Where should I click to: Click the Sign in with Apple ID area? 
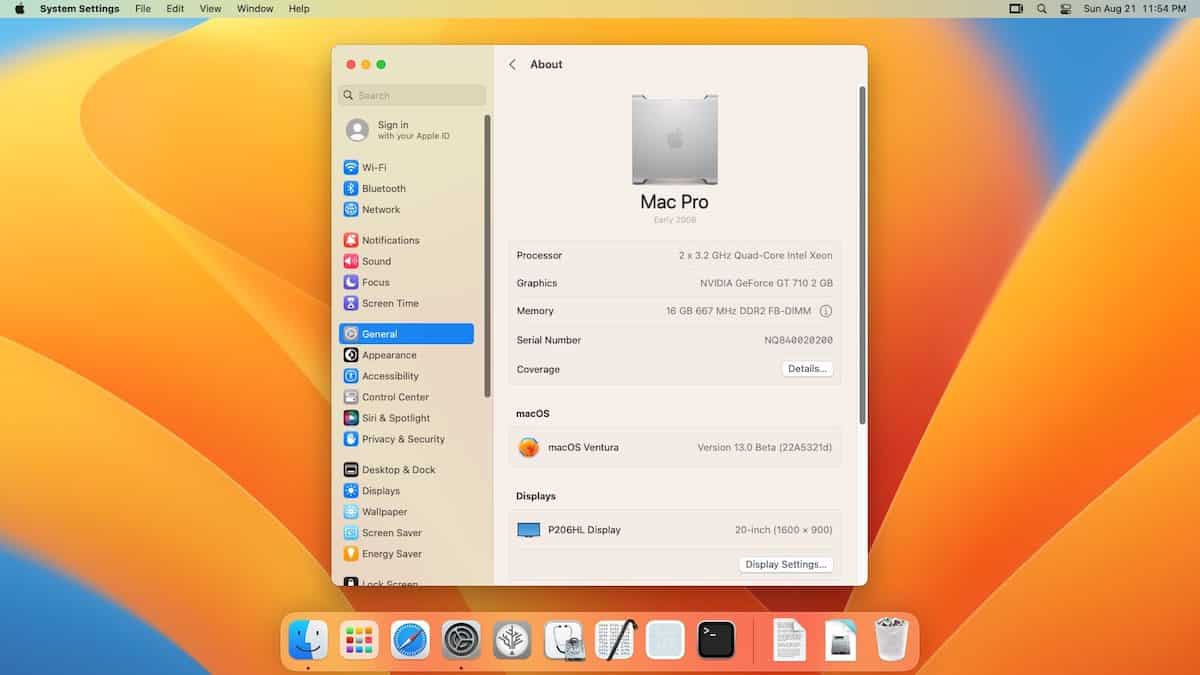click(x=390, y=129)
